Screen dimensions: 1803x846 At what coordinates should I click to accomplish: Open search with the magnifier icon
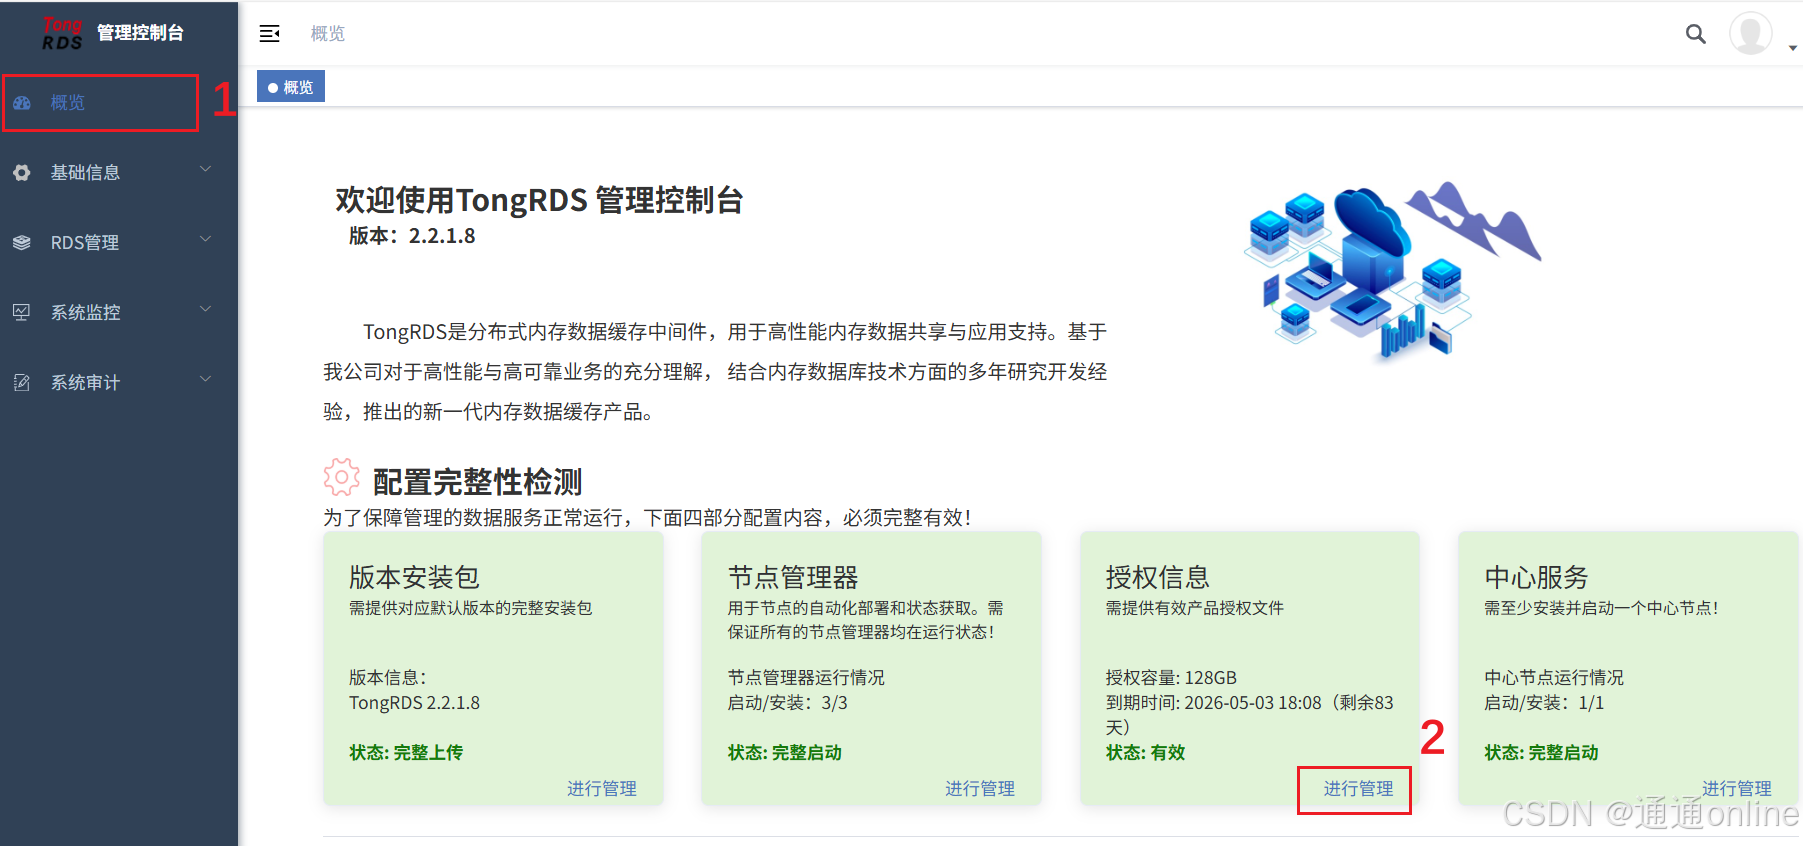point(1696,34)
